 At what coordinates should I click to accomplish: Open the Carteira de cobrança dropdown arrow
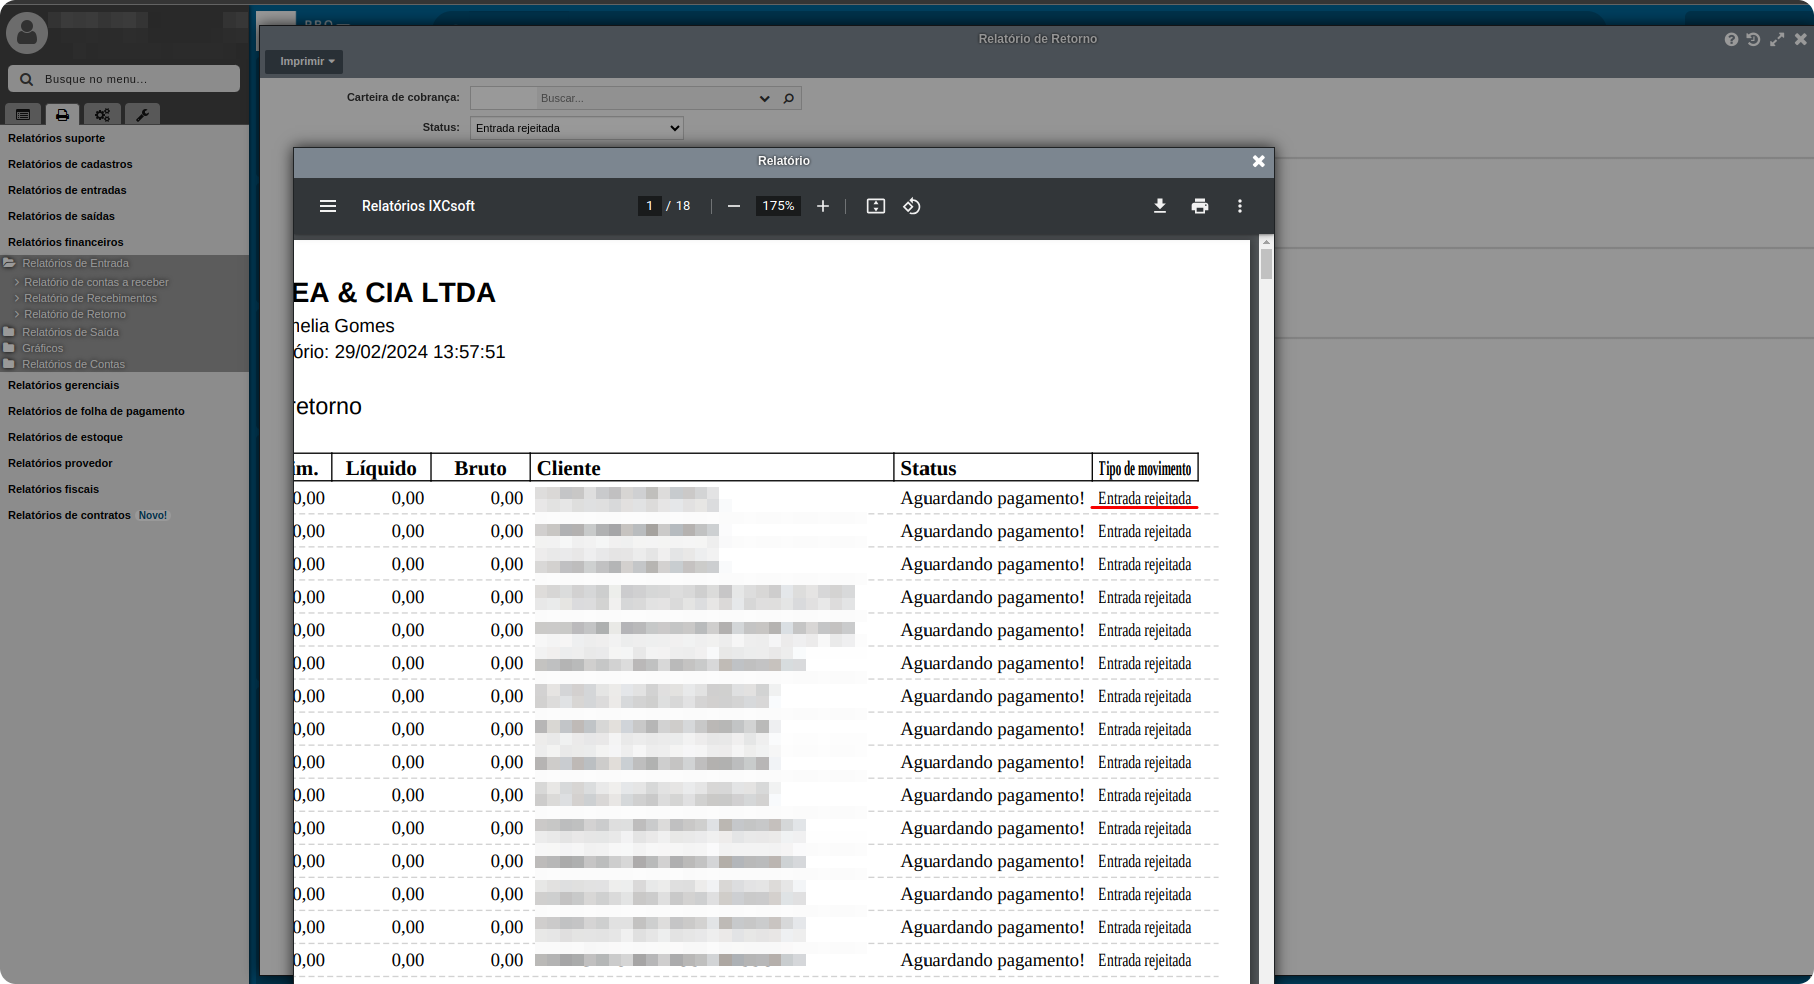[x=765, y=98]
